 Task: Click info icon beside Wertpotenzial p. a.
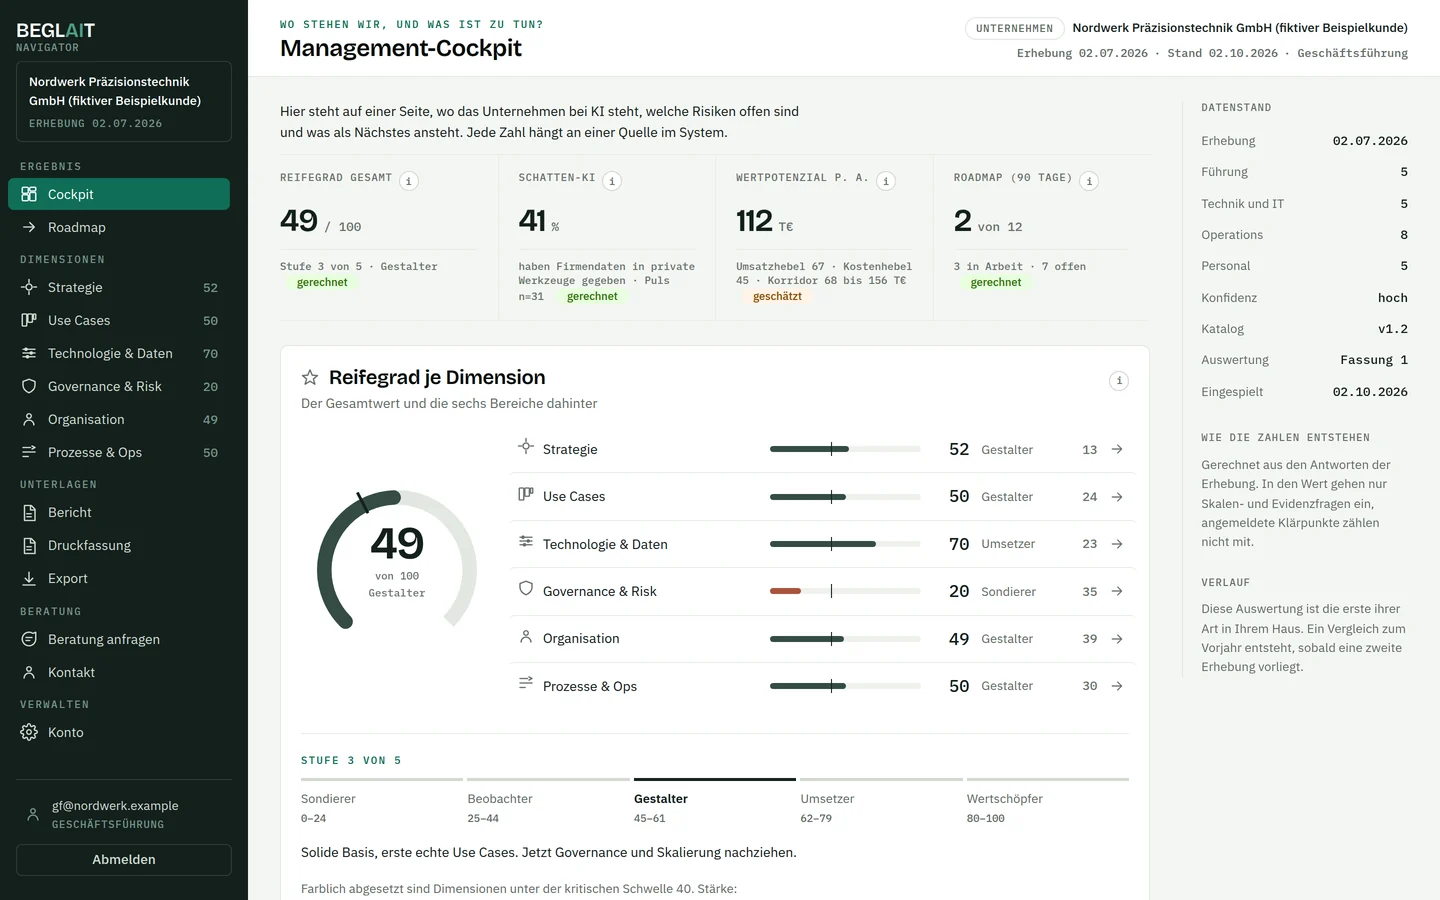(x=886, y=181)
